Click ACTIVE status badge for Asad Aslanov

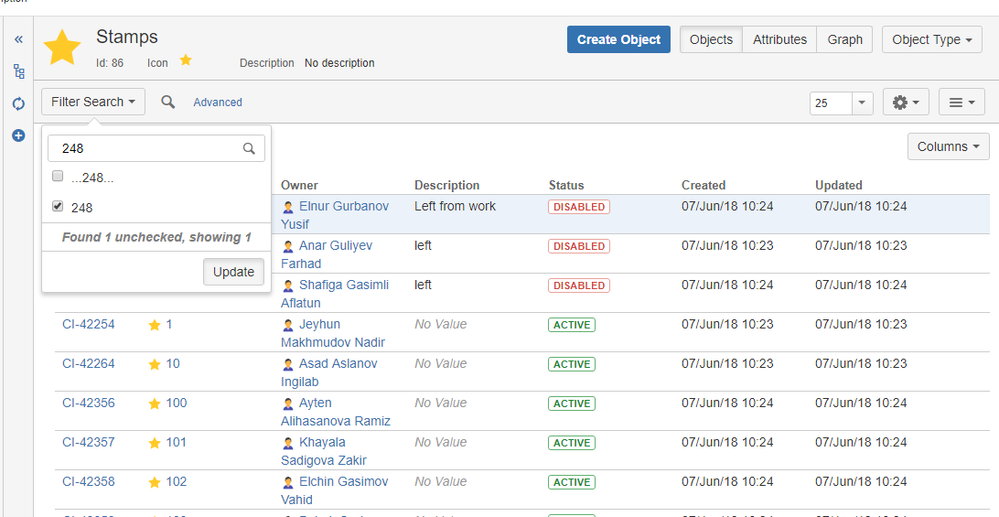pos(571,364)
